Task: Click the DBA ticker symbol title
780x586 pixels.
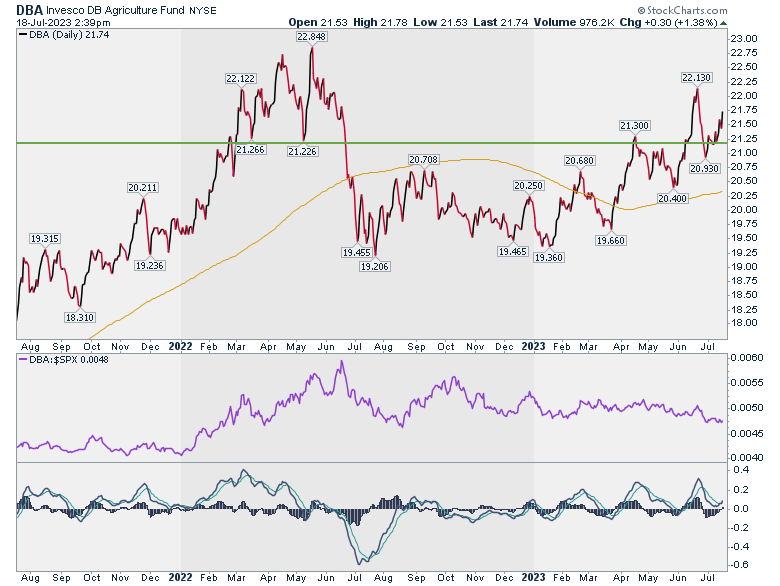Action: pos(29,9)
